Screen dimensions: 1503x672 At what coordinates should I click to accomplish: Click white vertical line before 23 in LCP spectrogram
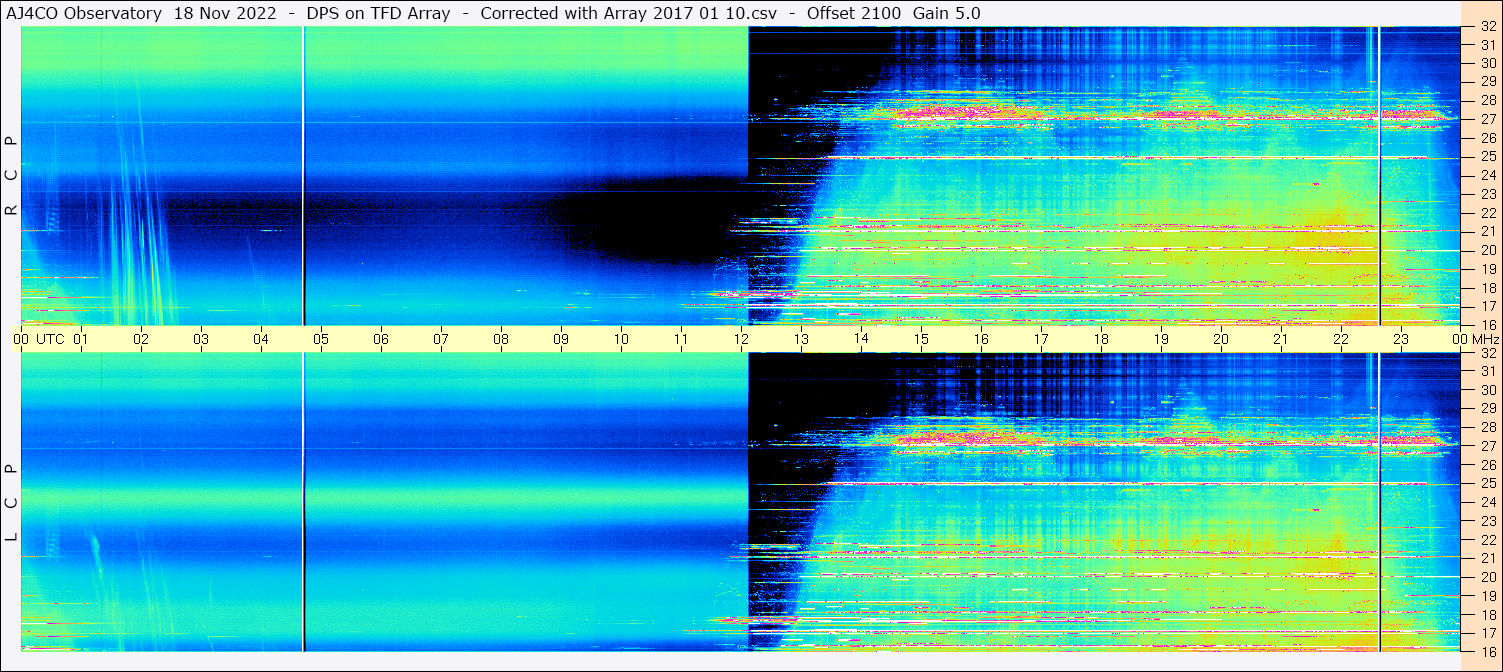click(1379, 502)
